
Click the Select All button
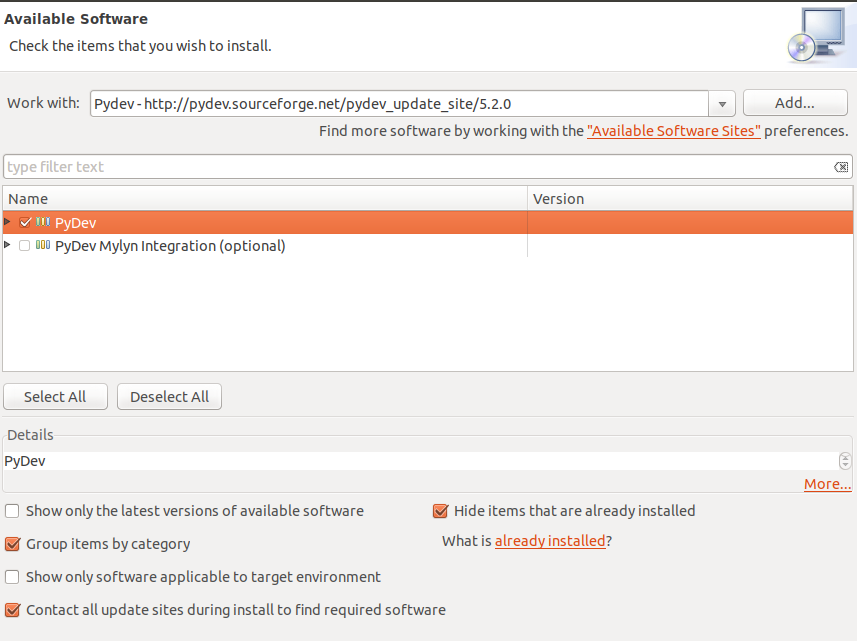click(55, 397)
